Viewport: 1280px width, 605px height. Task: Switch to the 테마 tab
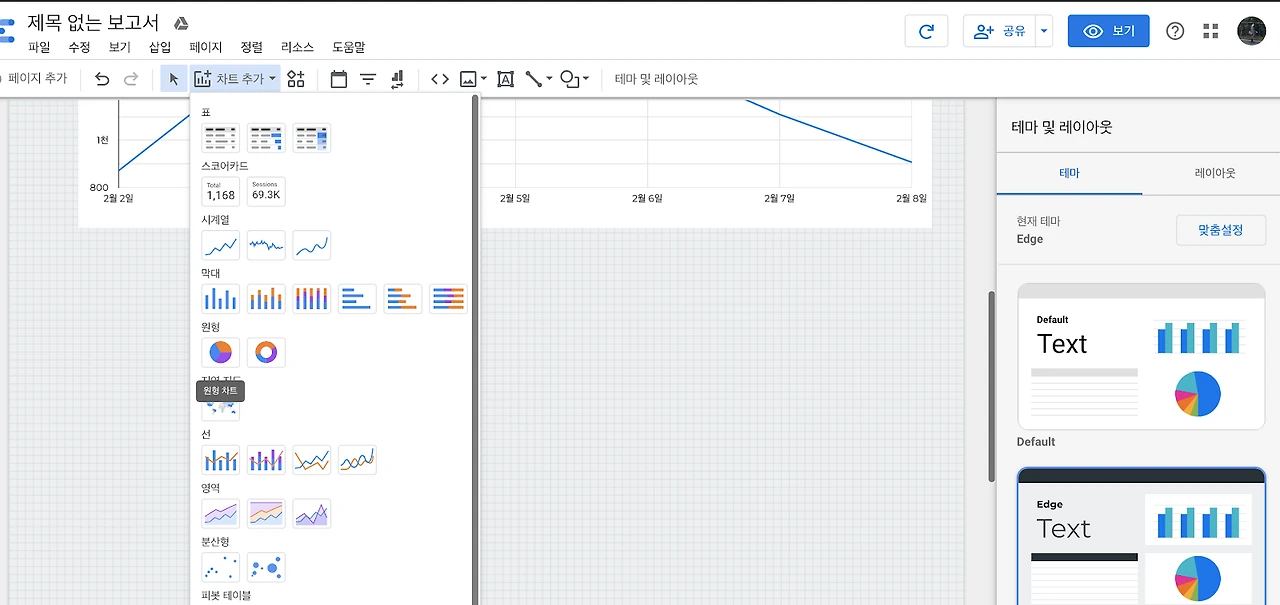pyautogui.click(x=1069, y=173)
